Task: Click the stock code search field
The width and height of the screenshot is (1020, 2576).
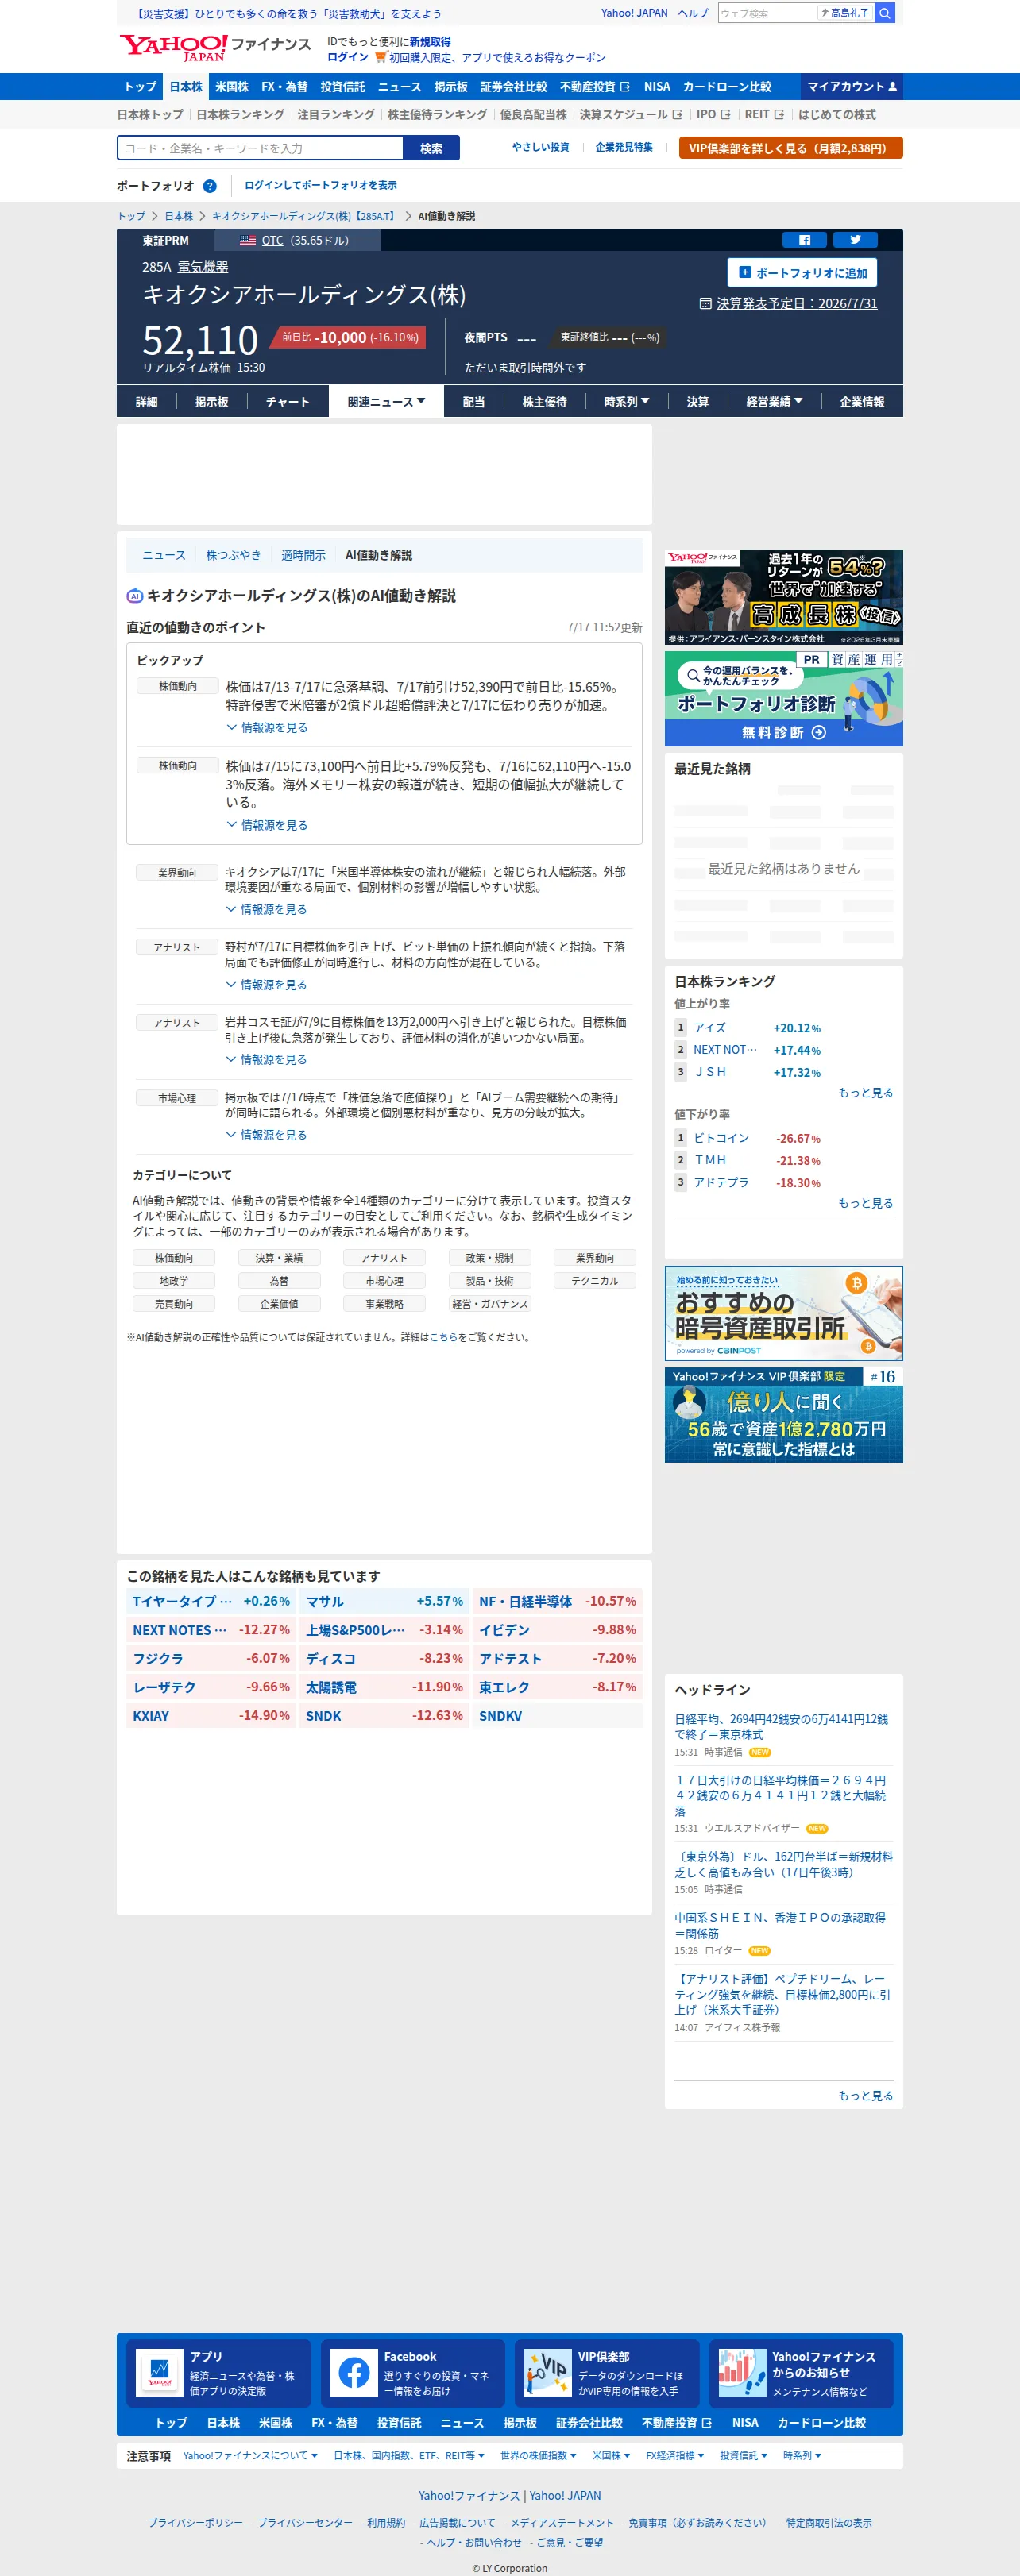Action: (x=260, y=148)
